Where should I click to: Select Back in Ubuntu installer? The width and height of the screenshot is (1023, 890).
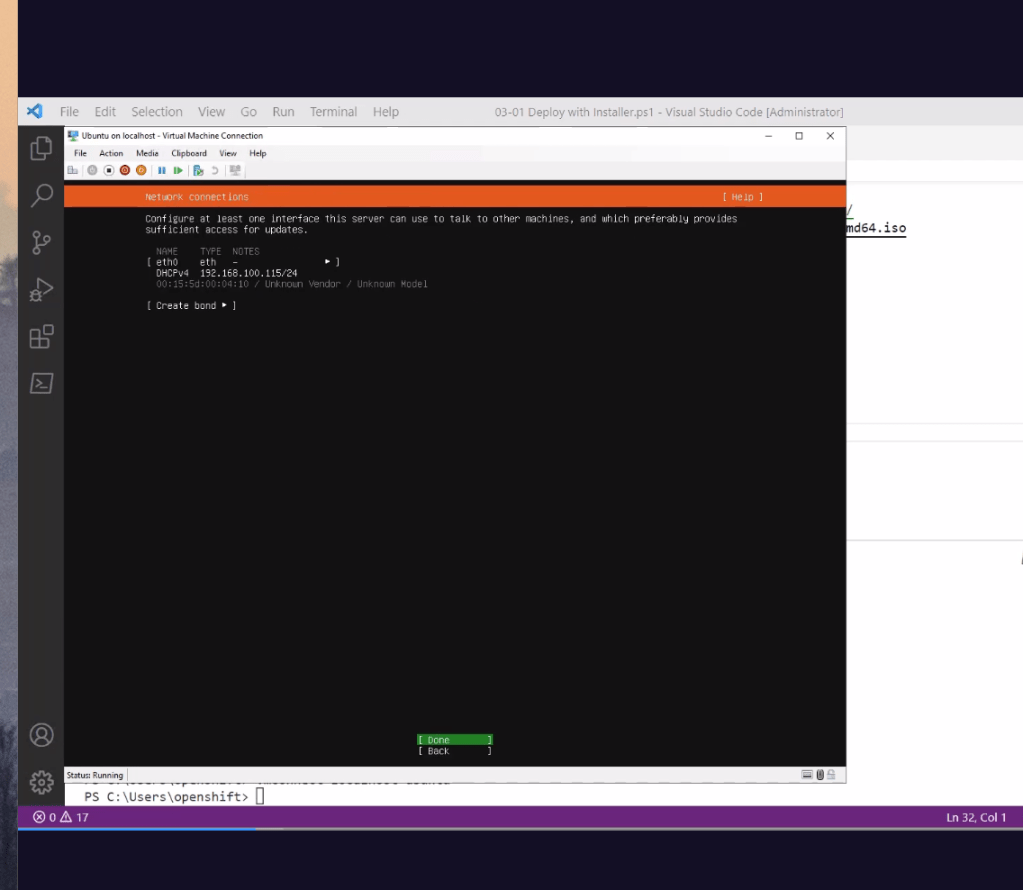coord(455,751)
